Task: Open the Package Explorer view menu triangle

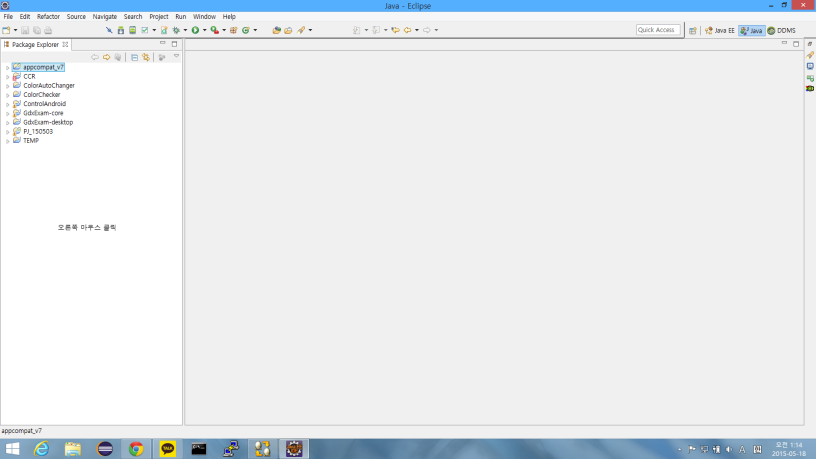Action: click(x=176, y=57)
